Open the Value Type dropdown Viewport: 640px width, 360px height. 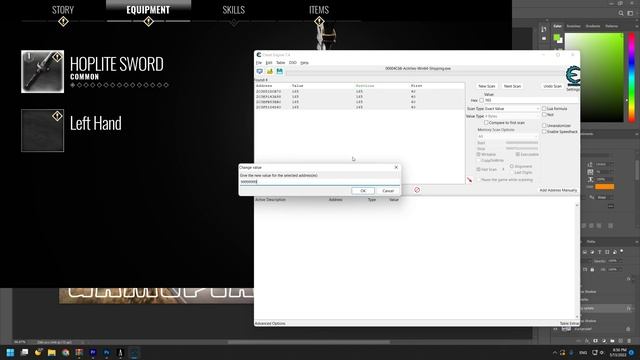click(512, 116)
